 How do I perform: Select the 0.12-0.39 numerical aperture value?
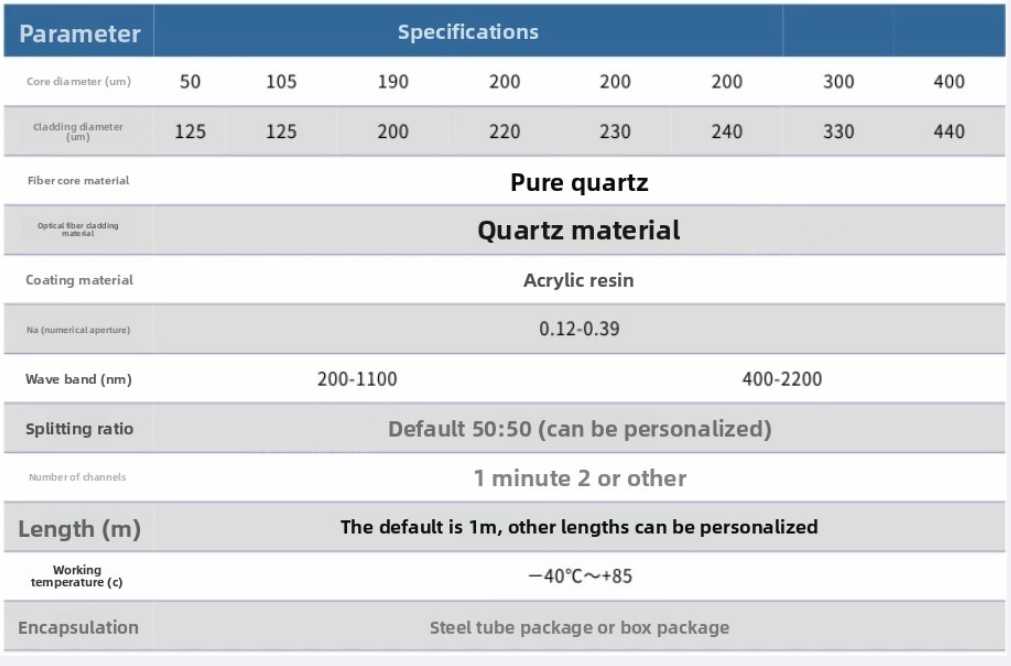pos(579,329)
